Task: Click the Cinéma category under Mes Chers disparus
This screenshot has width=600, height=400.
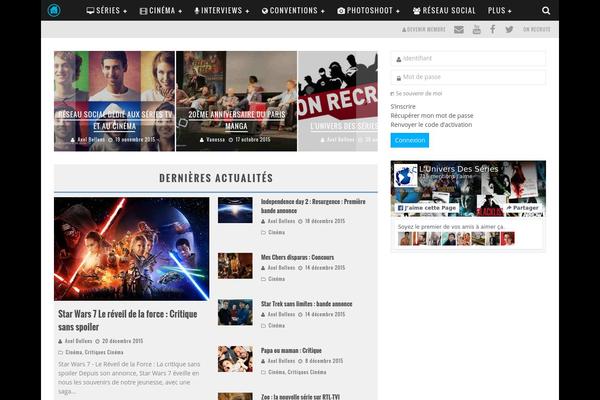Action: click(276, 279)
